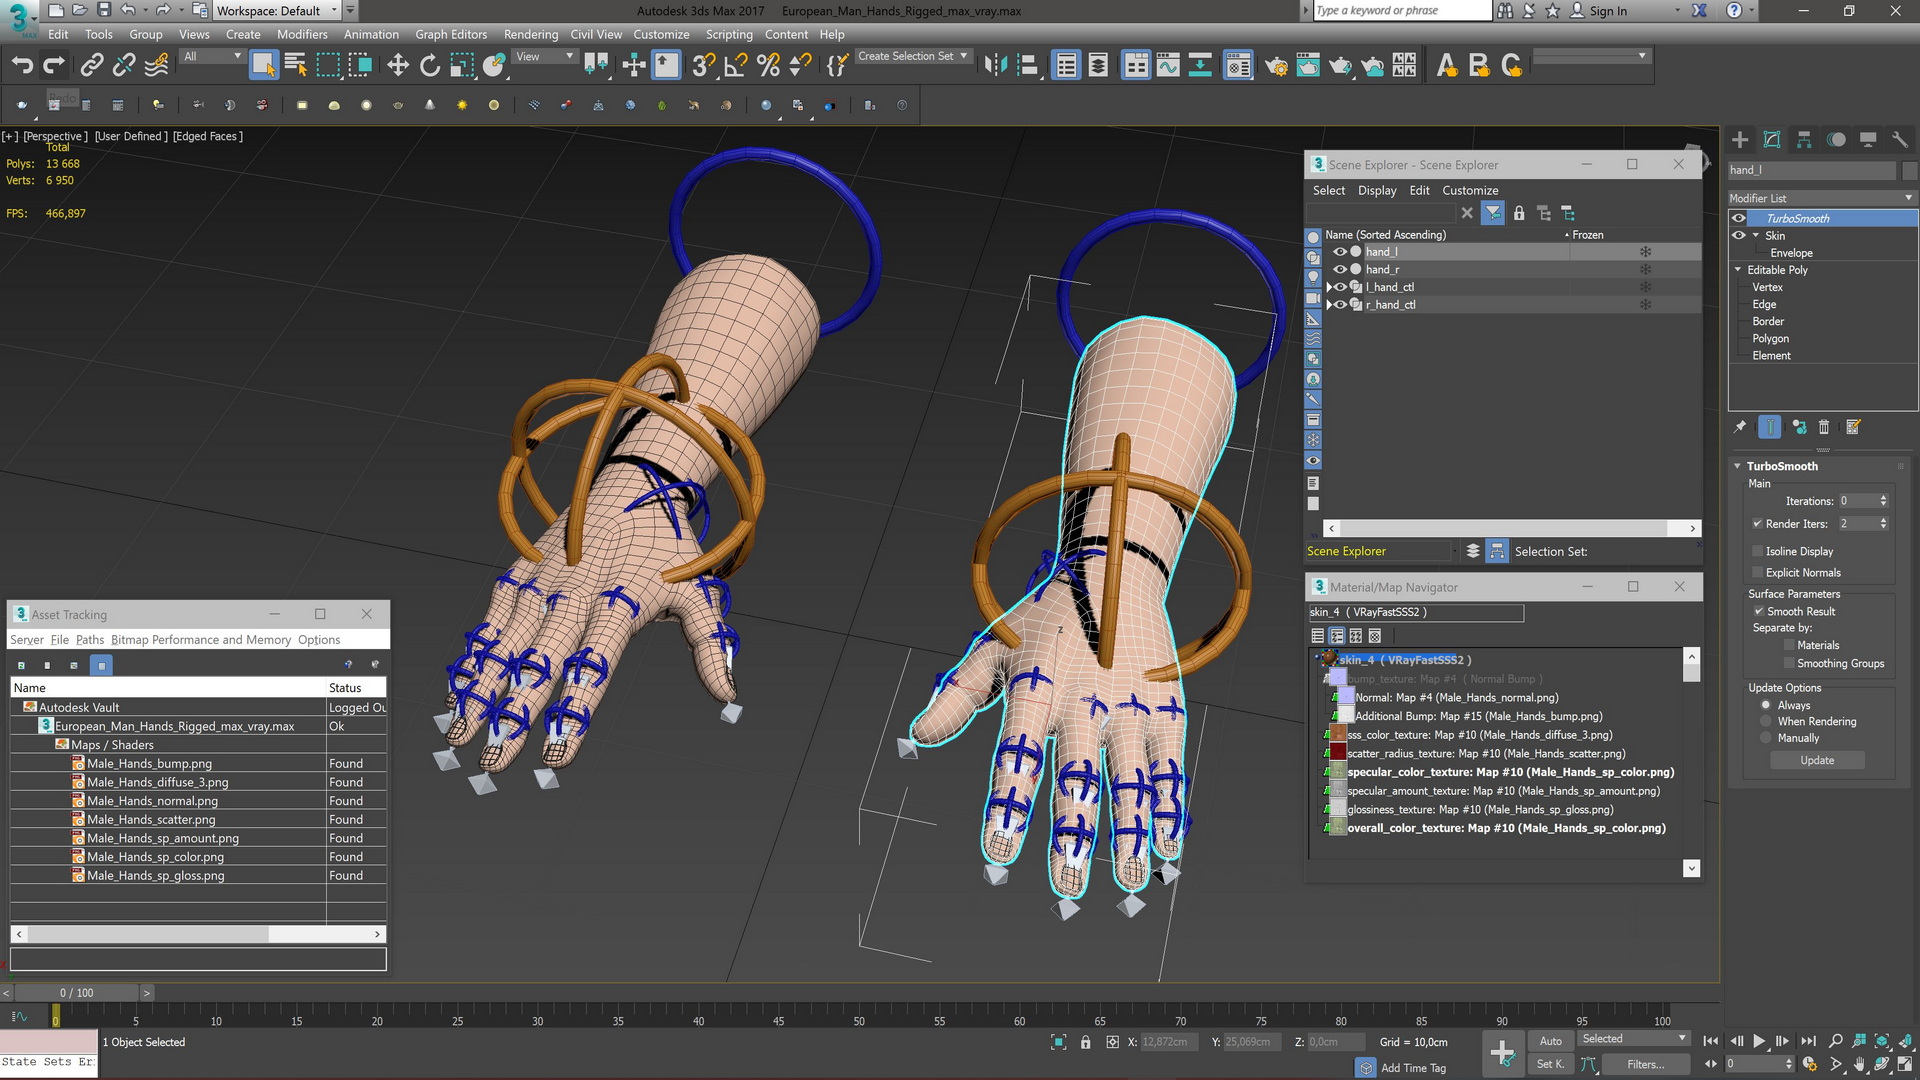
Task: Activate the Select Object tool
Action: pos(263,66)
